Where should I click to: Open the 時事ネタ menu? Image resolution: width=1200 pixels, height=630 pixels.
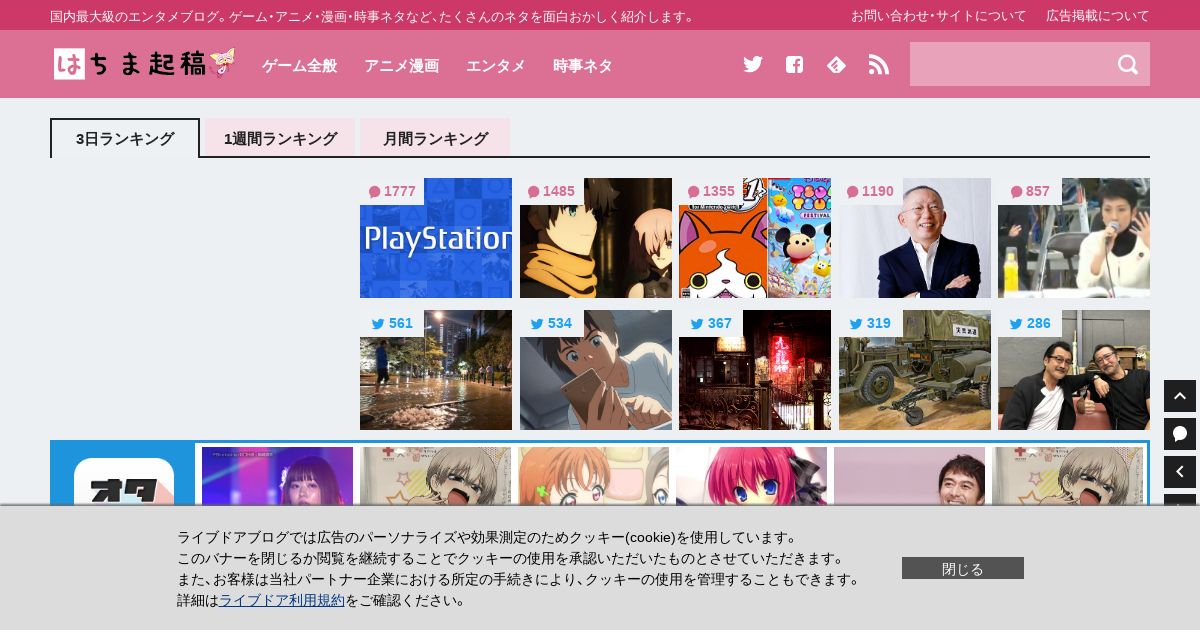pos(582,65)
